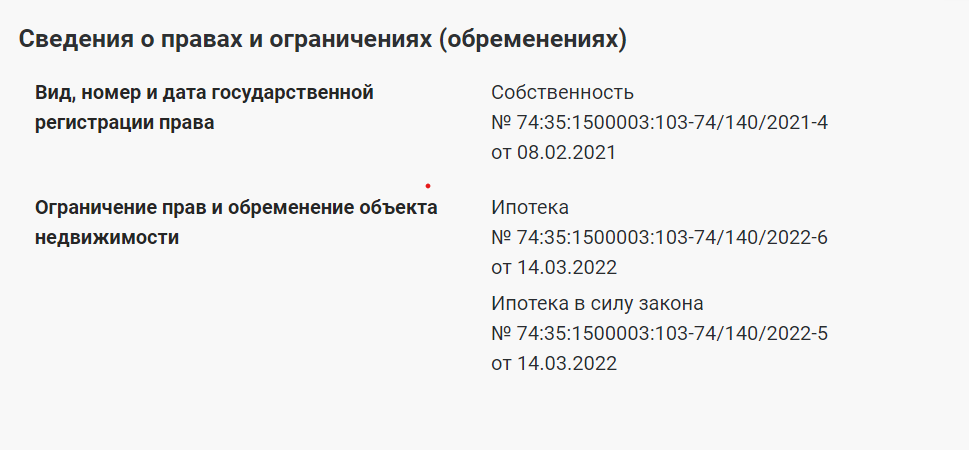The height and width of the screenshot is (450, 969).
Task: Click the text регистрации права
Action: 124,122
